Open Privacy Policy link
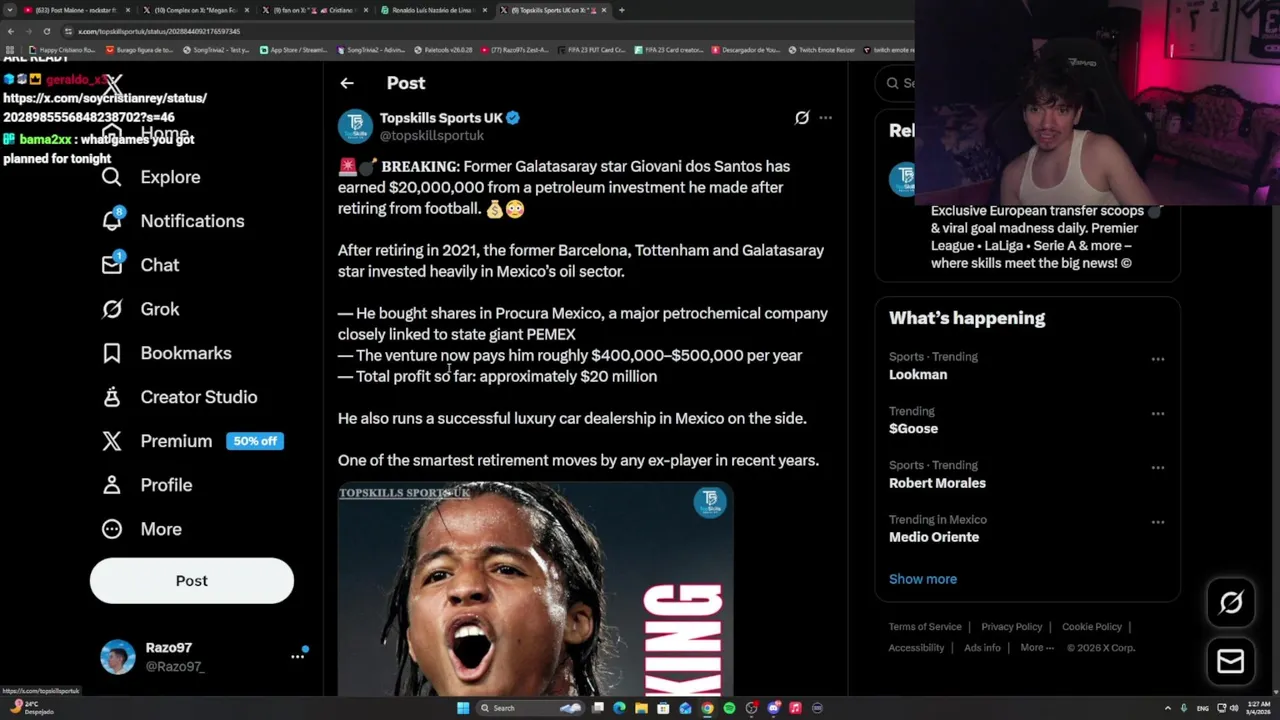 tap(1011, 627)
